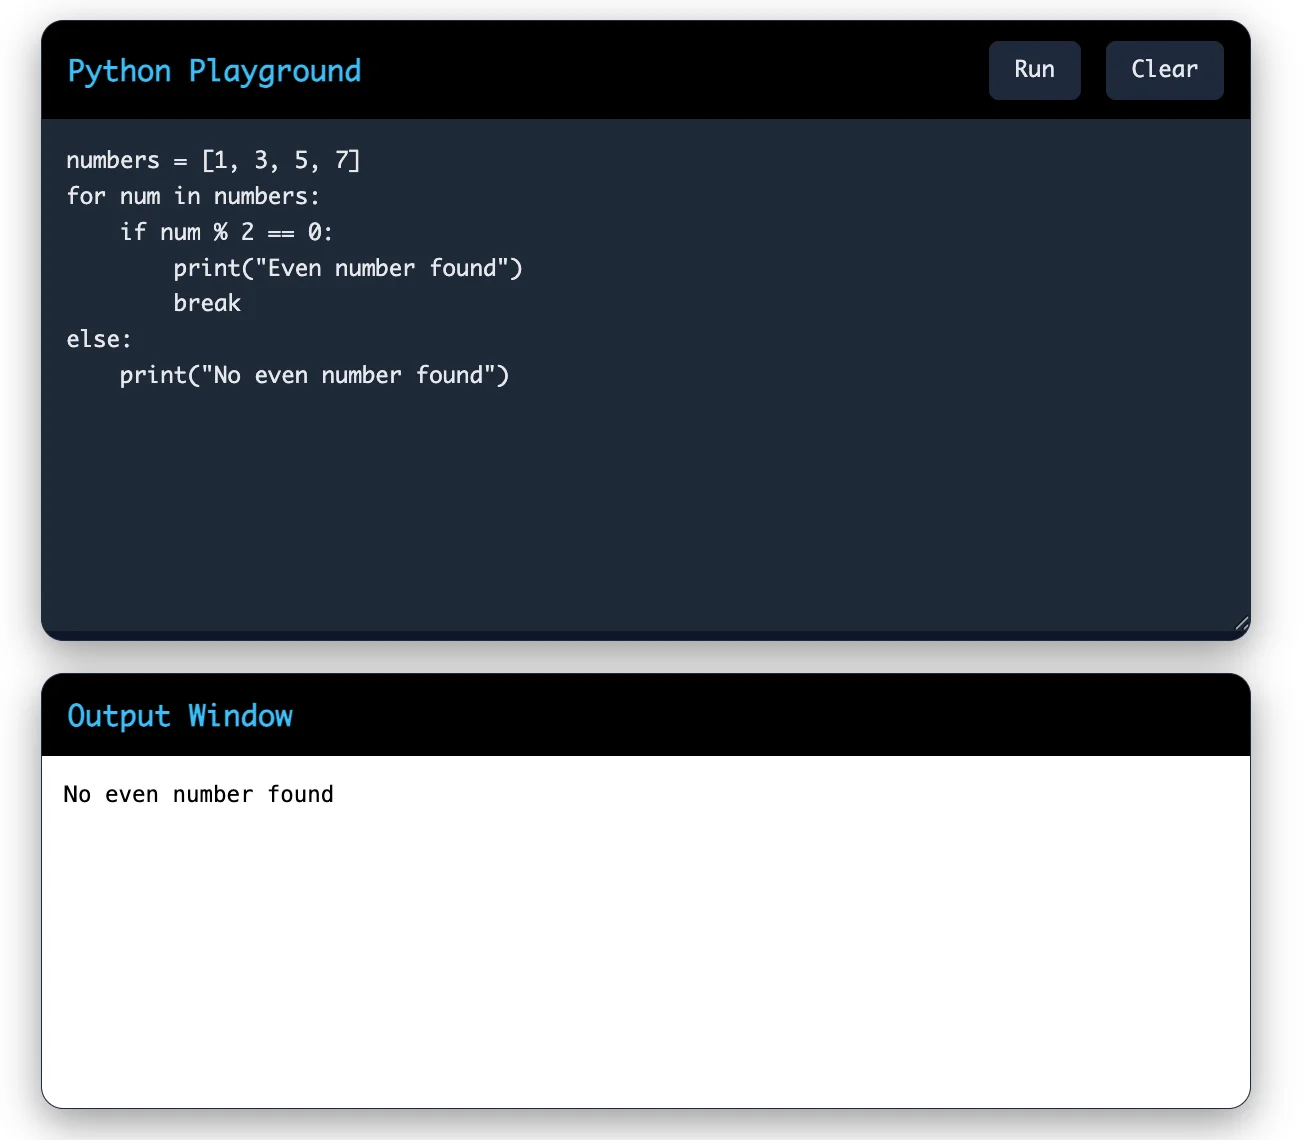
Task: Click the code editor resize handle
Action: pyautogui.click(x=1241, y=622)
